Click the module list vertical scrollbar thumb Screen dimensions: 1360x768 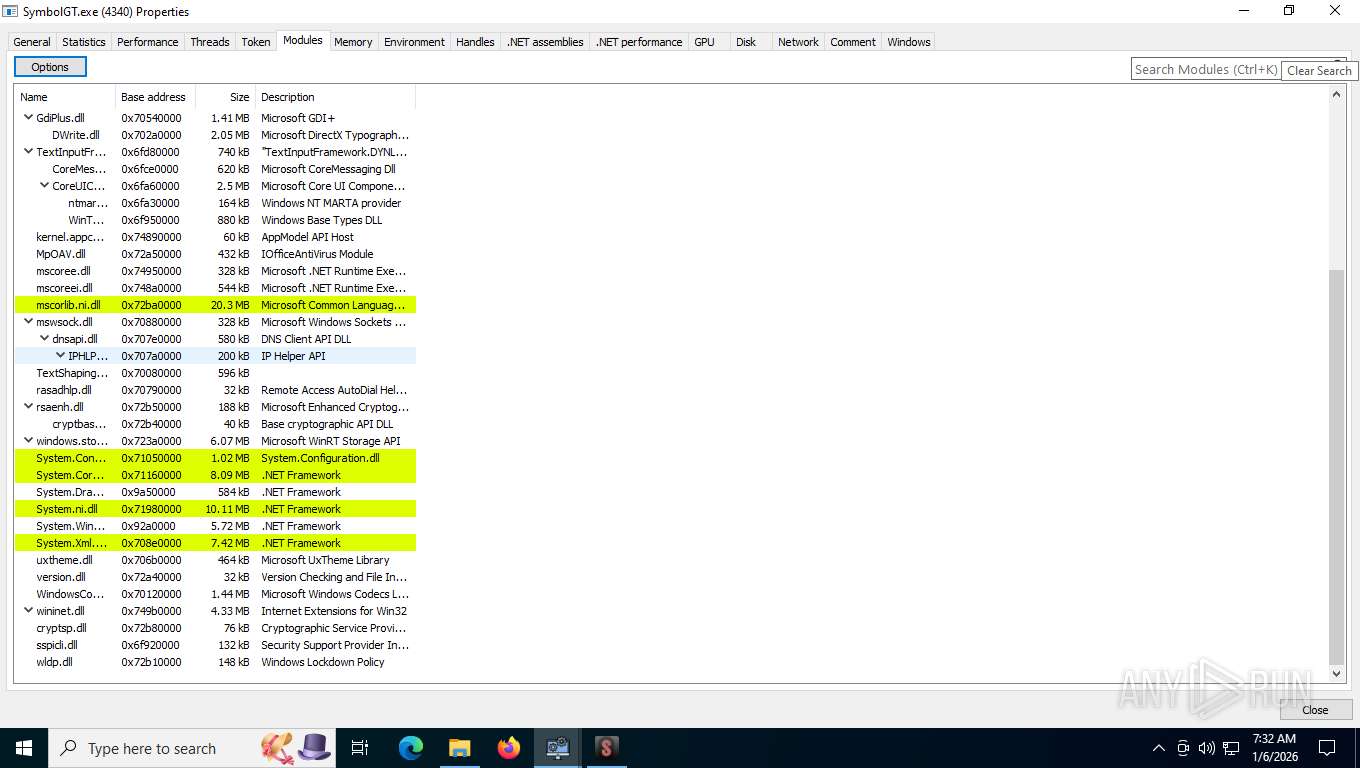tap(1337, 467)
